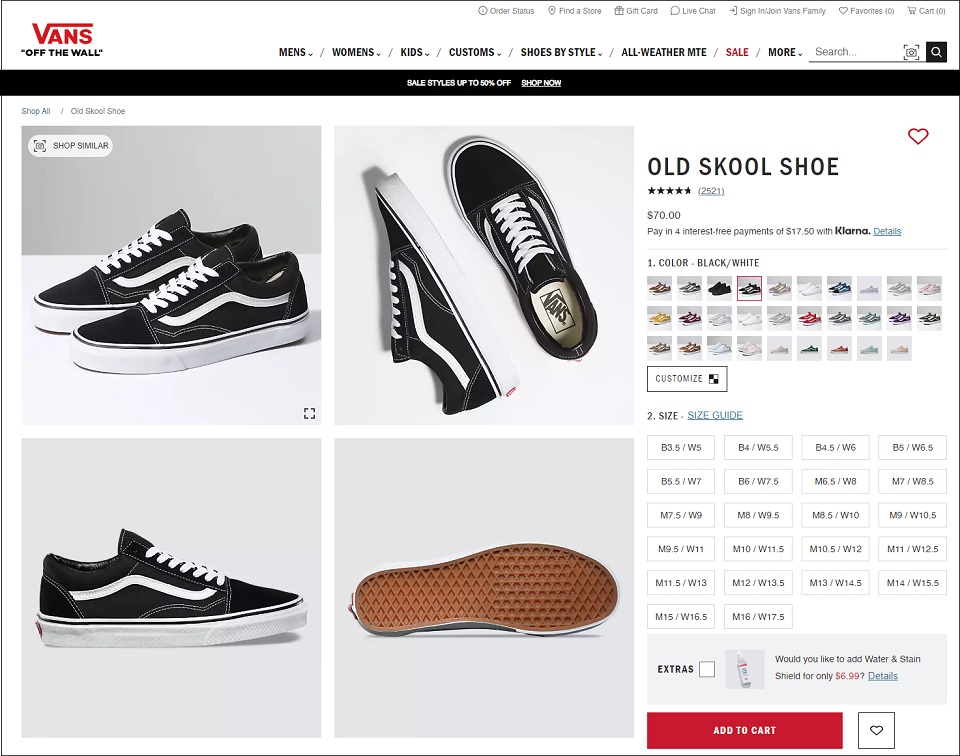This screenshot has width=960, height=756.
Task: Click heart button beside Add to Cart
Action: pyautogui.click(x=876, y=730)
